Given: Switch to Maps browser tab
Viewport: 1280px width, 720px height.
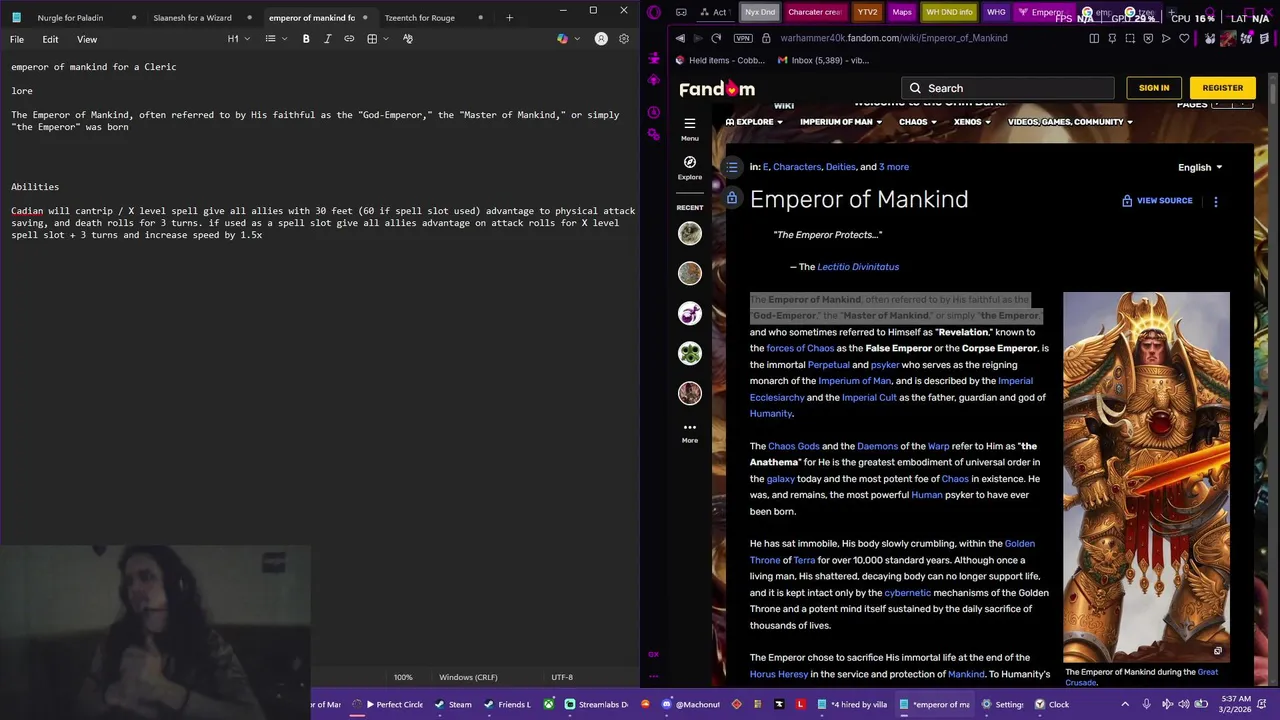Looking at the screenshot, I should point(902,12).
